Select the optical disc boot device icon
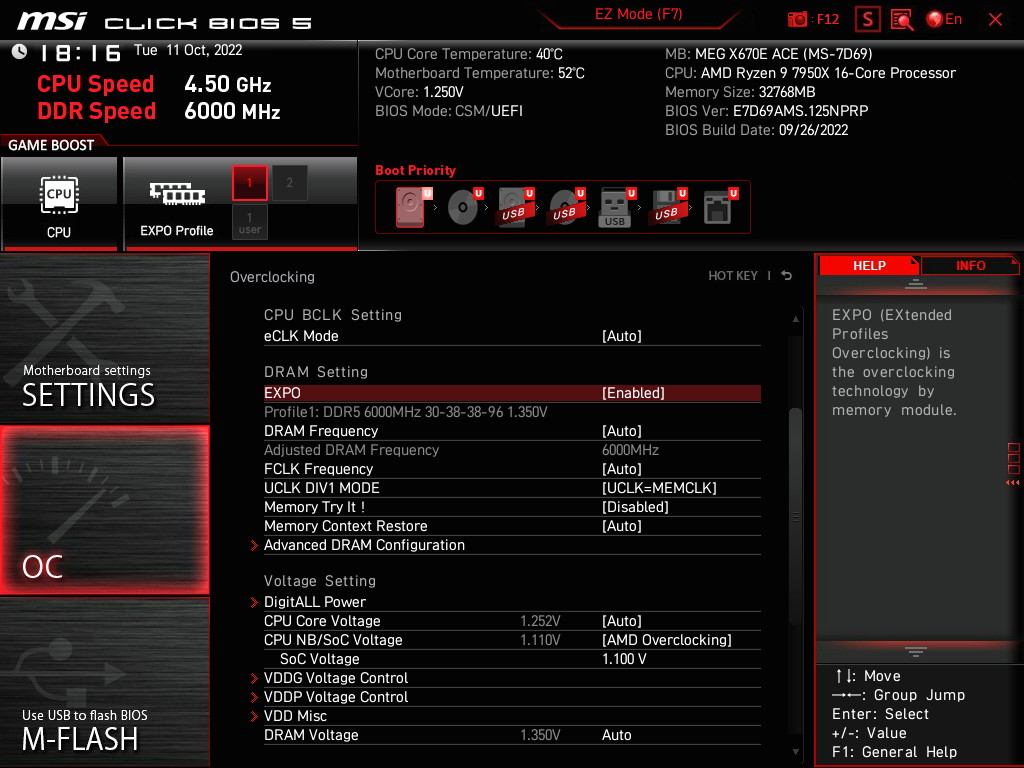The height and width of the screenshot is (768, 1024). (x=465, y=207)
